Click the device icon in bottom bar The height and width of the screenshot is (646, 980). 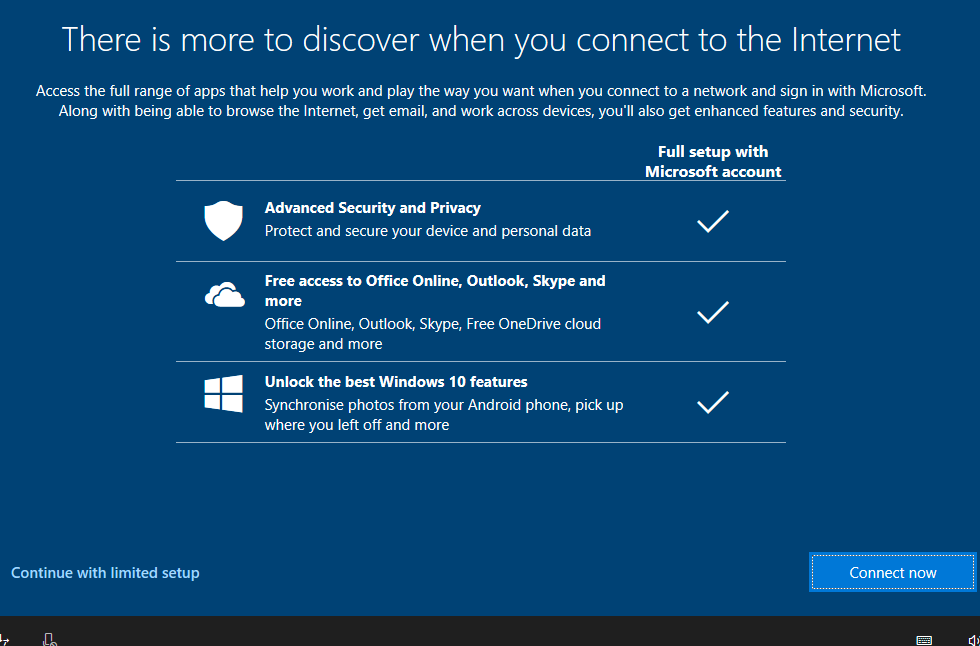tap(50, 639)
